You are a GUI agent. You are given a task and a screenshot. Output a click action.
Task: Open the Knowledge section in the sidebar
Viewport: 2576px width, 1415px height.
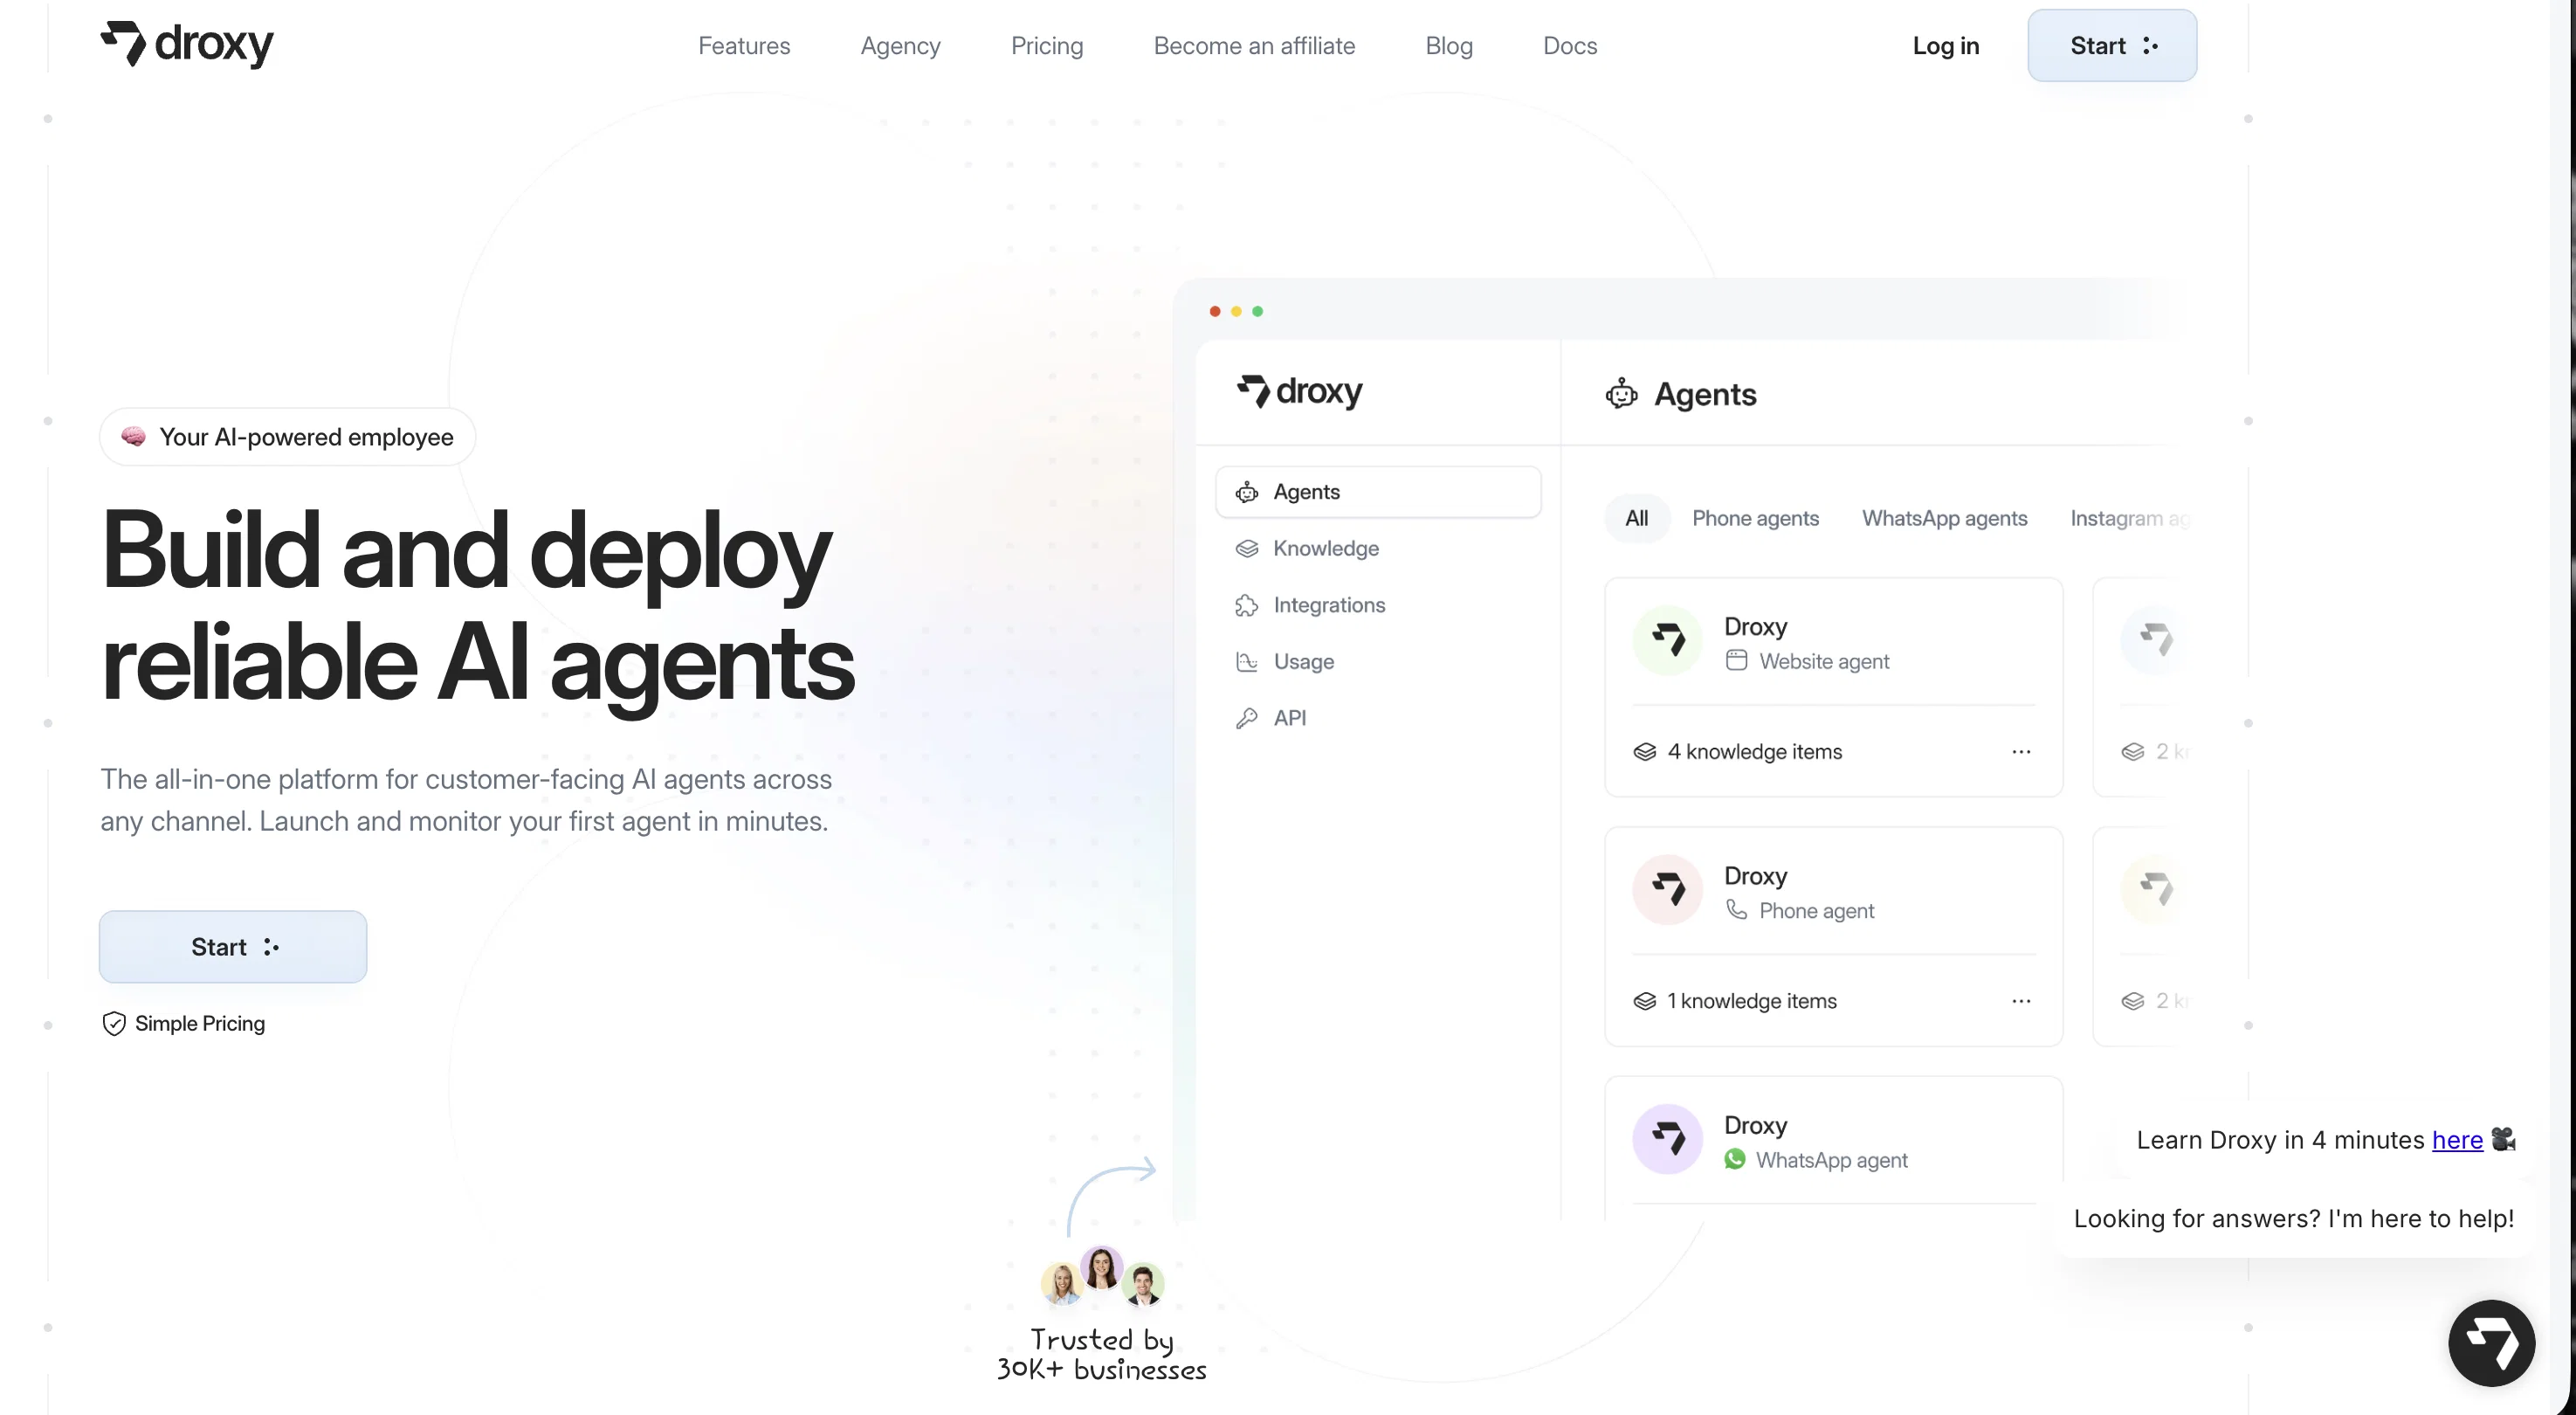click(1378, 549)
